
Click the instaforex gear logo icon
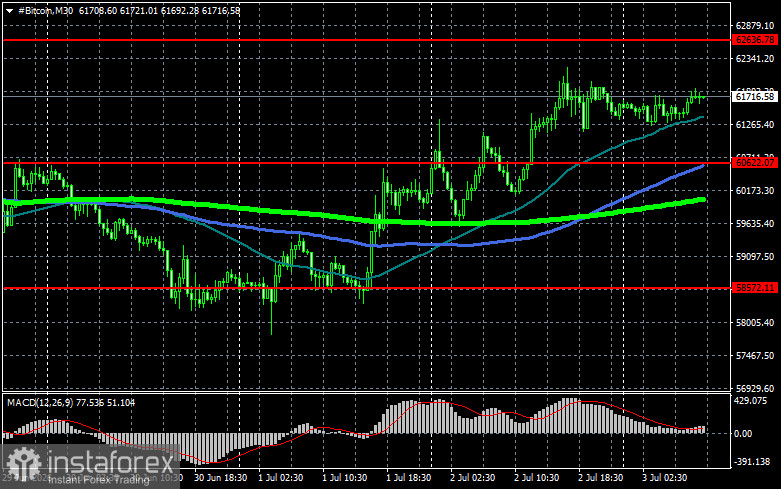tap(23, 463)
